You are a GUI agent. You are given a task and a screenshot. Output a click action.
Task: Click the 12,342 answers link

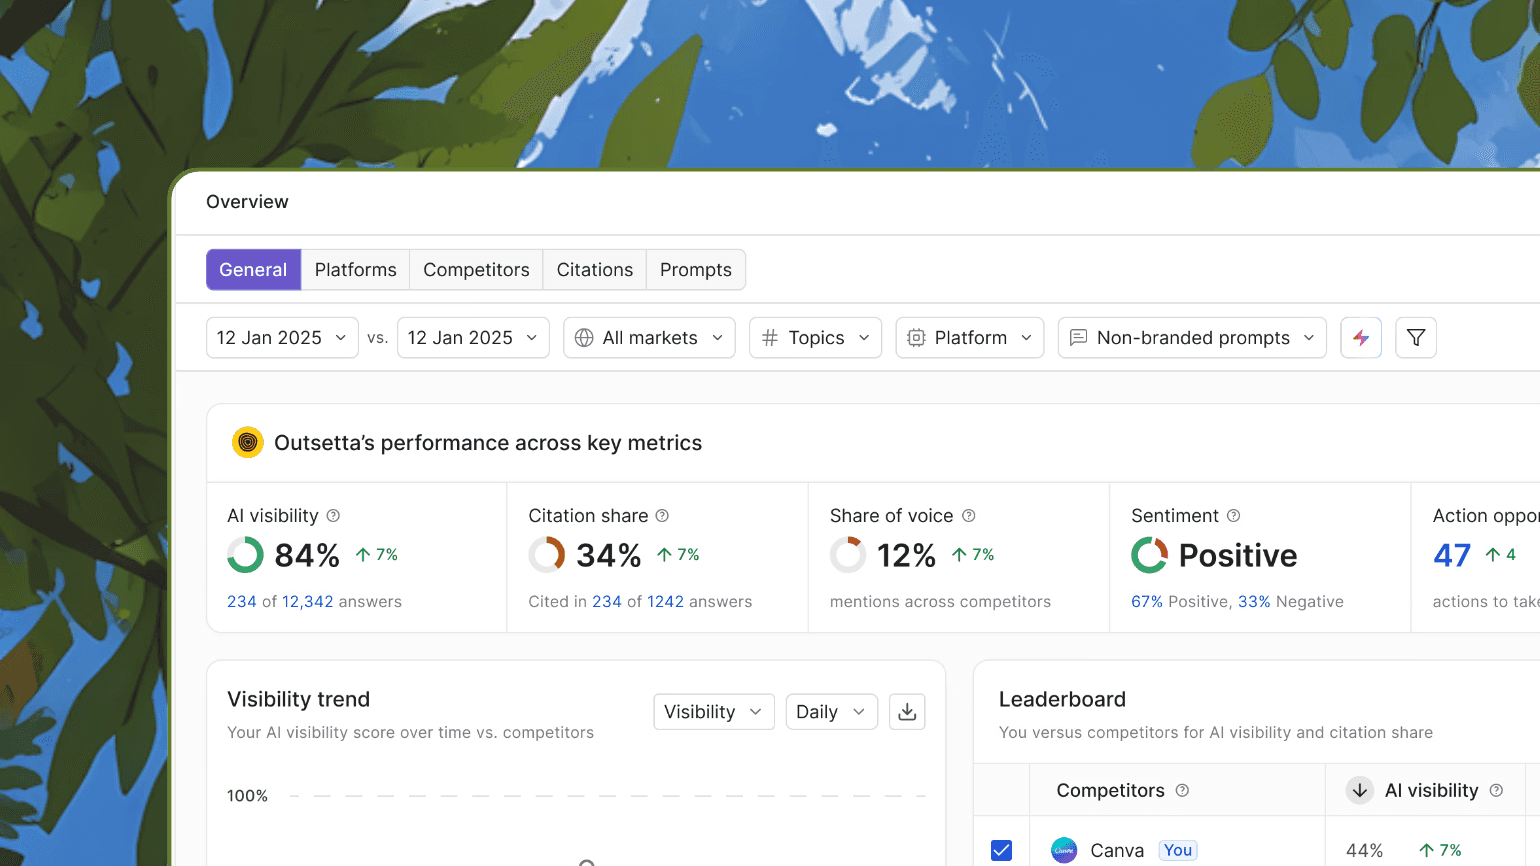click(308, 602)
